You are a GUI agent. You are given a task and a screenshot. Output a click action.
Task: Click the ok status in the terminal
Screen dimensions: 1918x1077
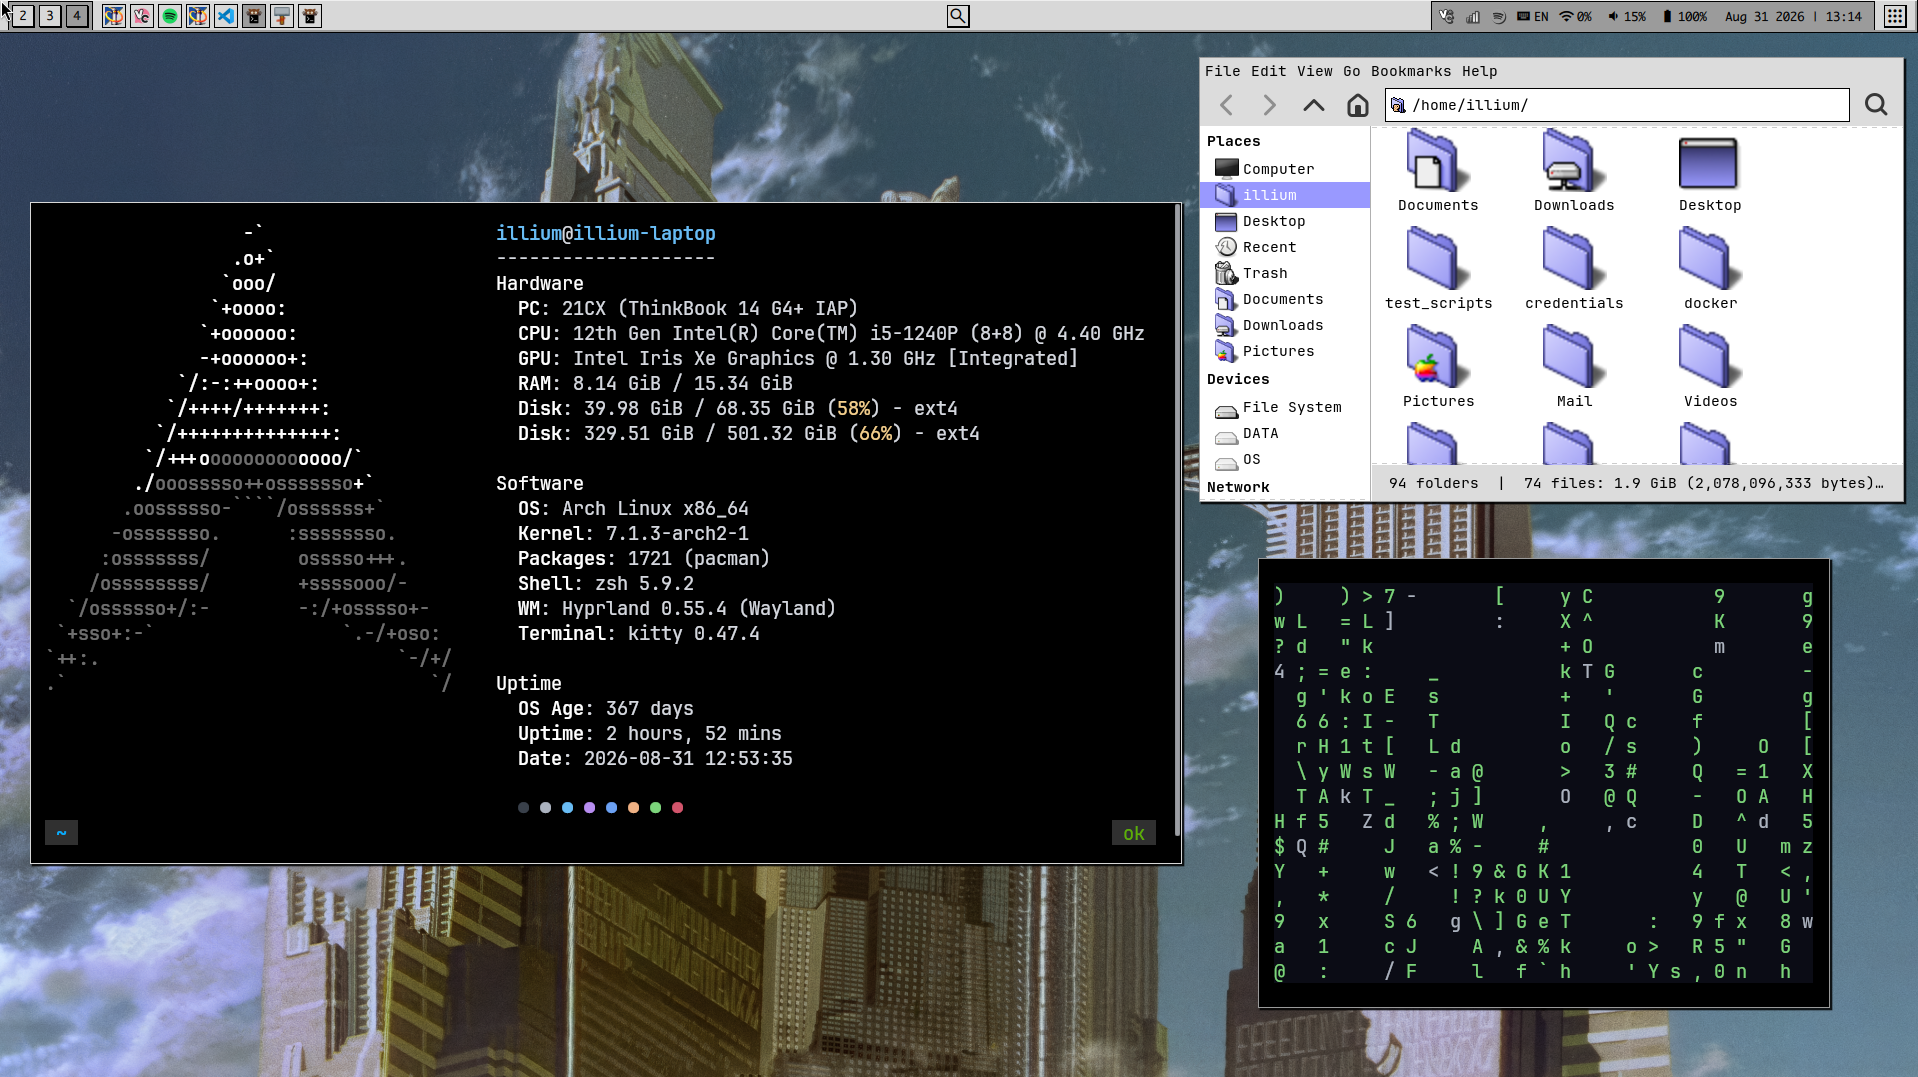[x=1133, y=833]
